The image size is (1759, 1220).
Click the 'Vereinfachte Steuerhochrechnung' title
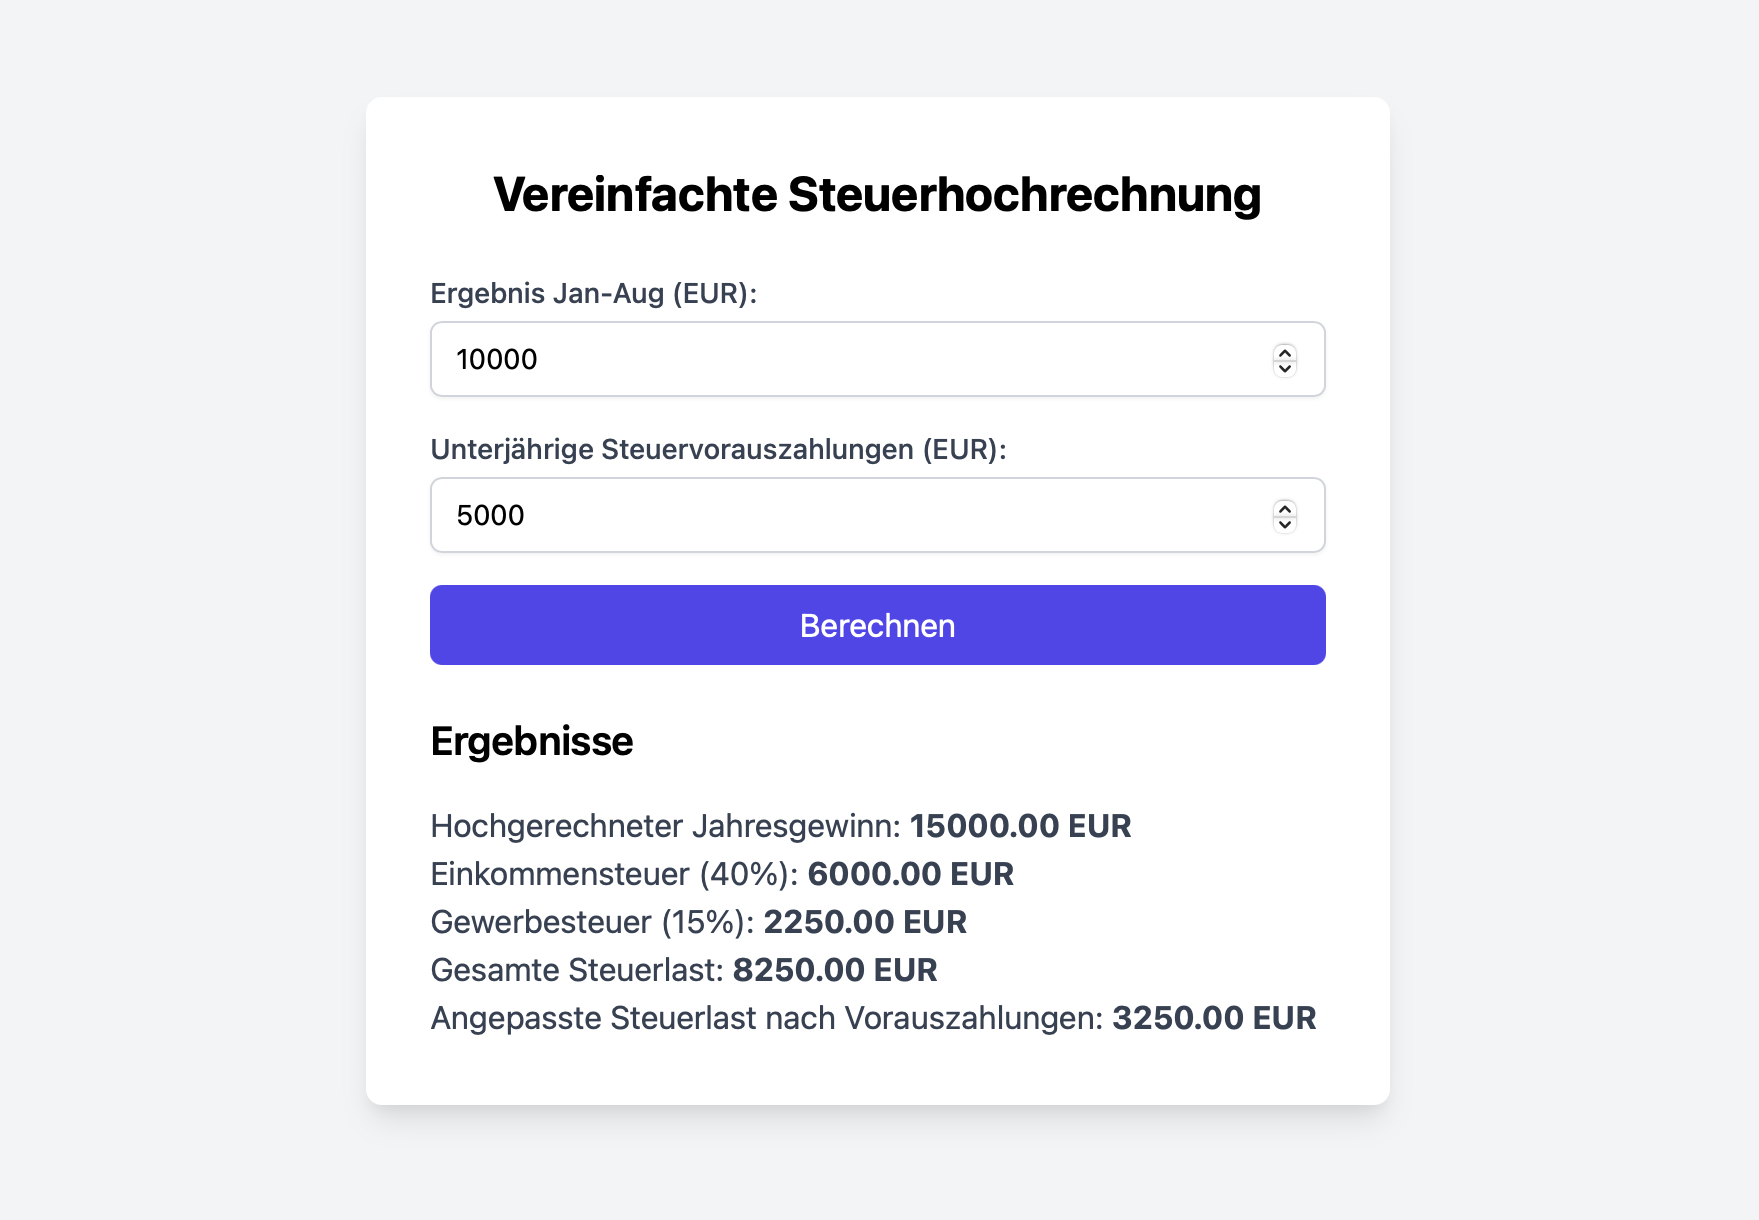[877, 194]
